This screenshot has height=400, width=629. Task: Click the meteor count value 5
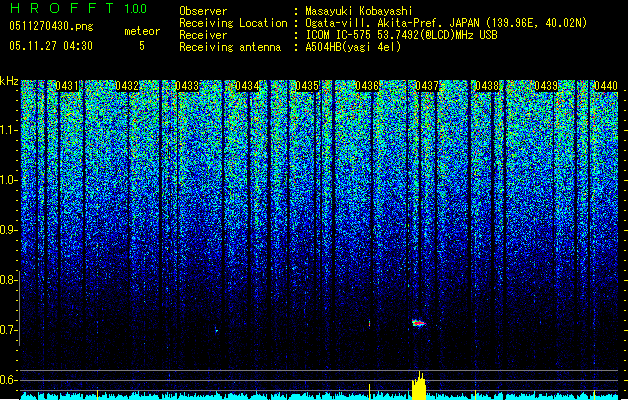pos(142,46)
